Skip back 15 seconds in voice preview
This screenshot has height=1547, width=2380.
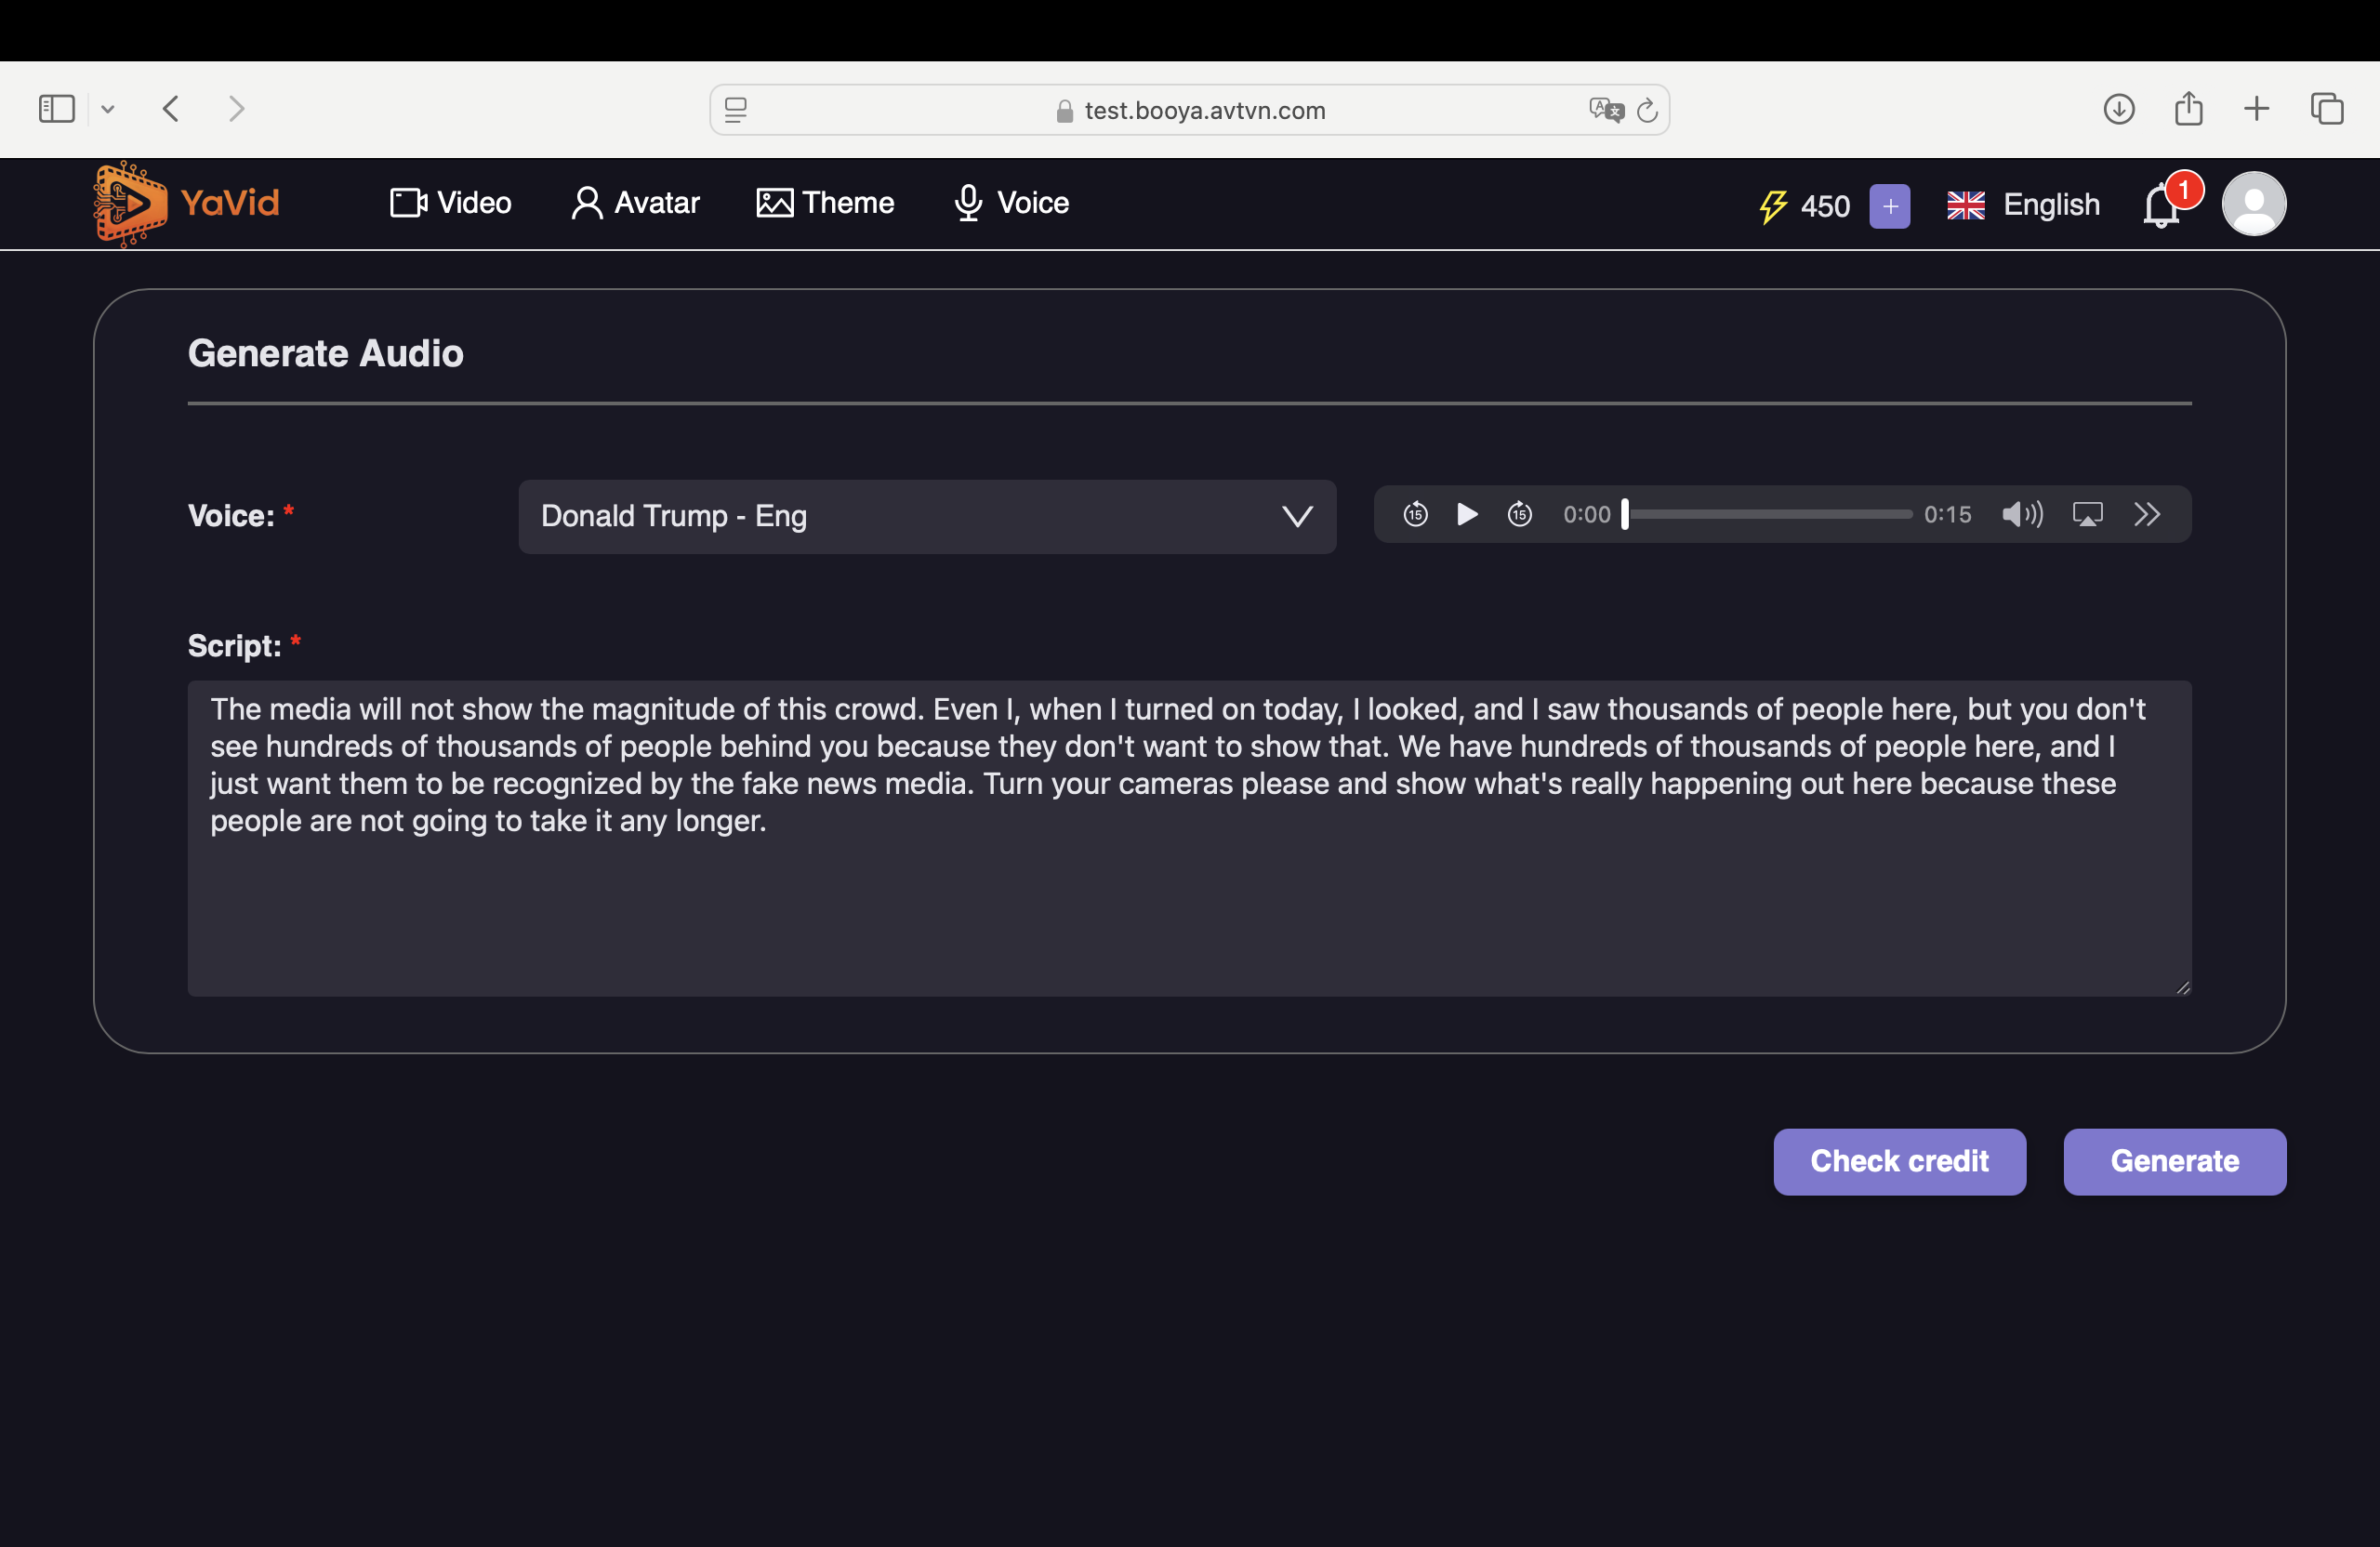(1415, 514)
